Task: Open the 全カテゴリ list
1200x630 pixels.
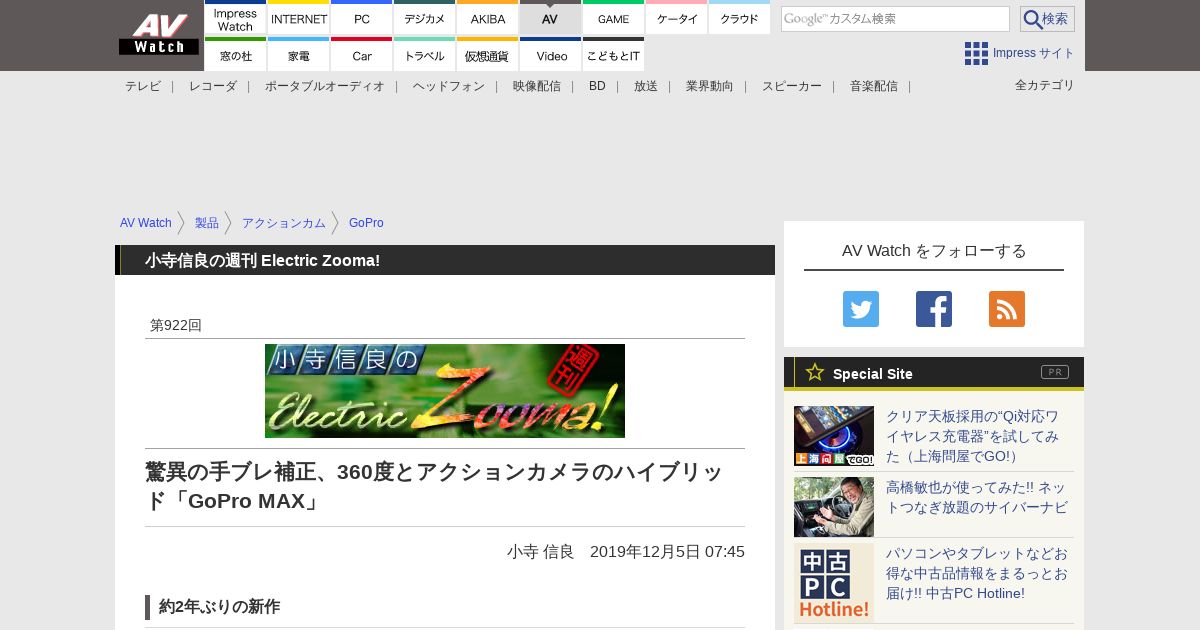Action: coord(1045,85)
